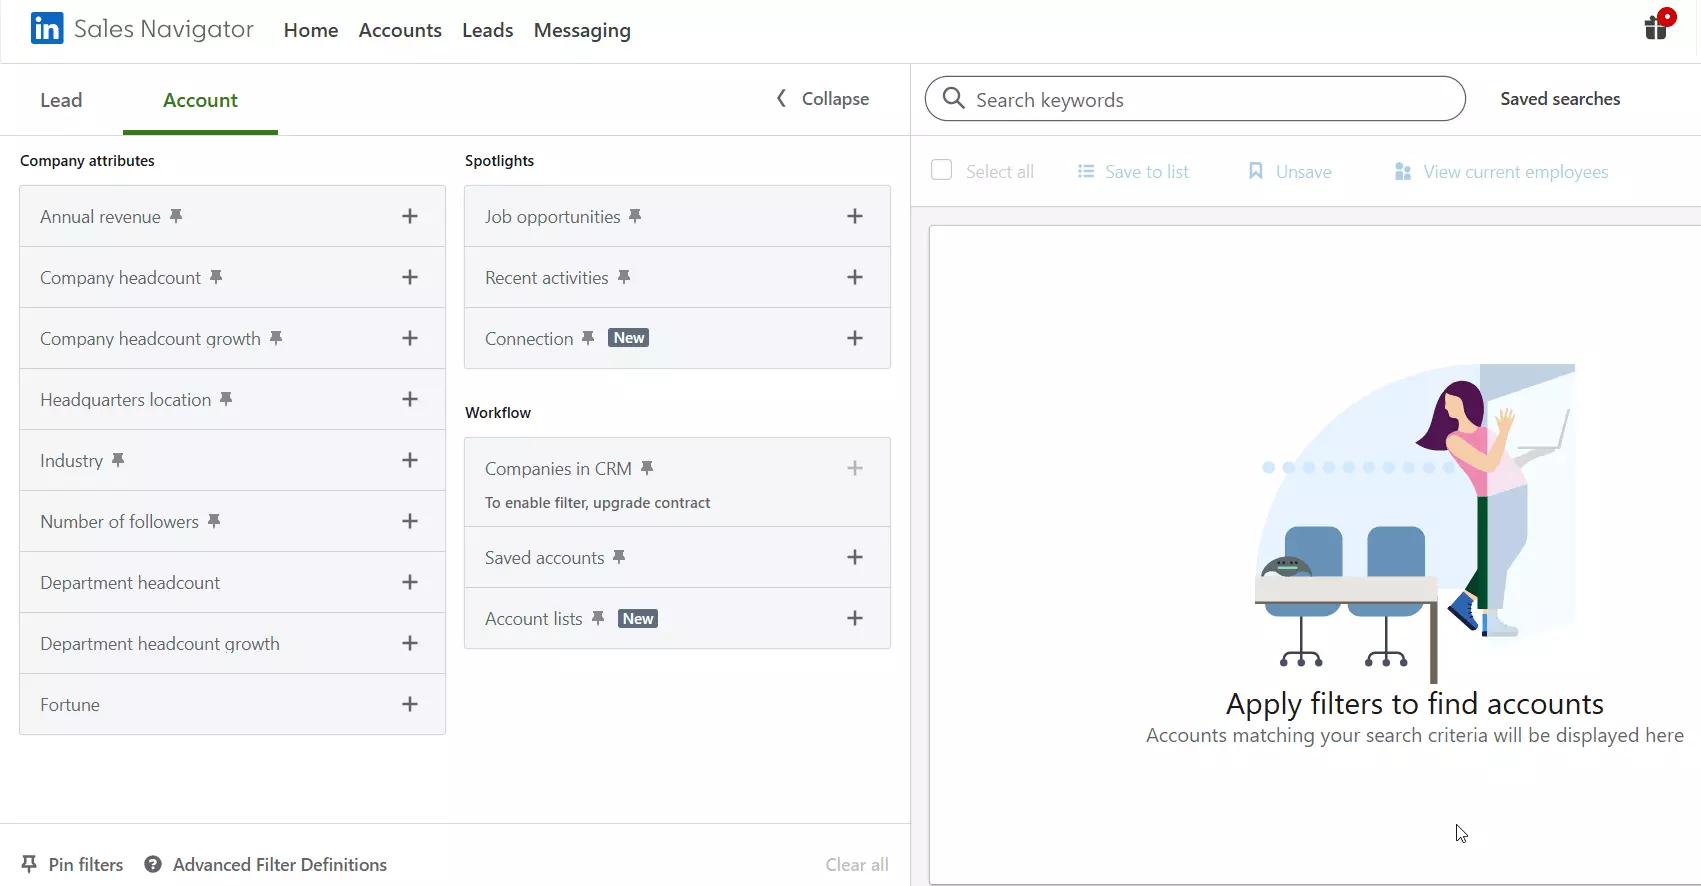
Task: Expand the Fortune filter
Action: 410,704
